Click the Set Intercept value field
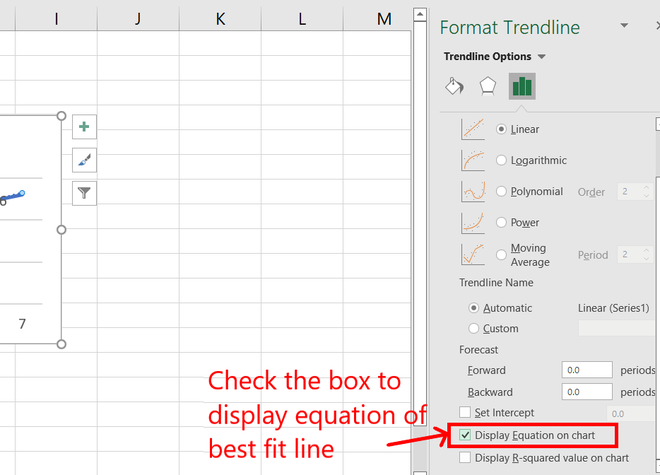The image size is (660, 475). [631, 414]
